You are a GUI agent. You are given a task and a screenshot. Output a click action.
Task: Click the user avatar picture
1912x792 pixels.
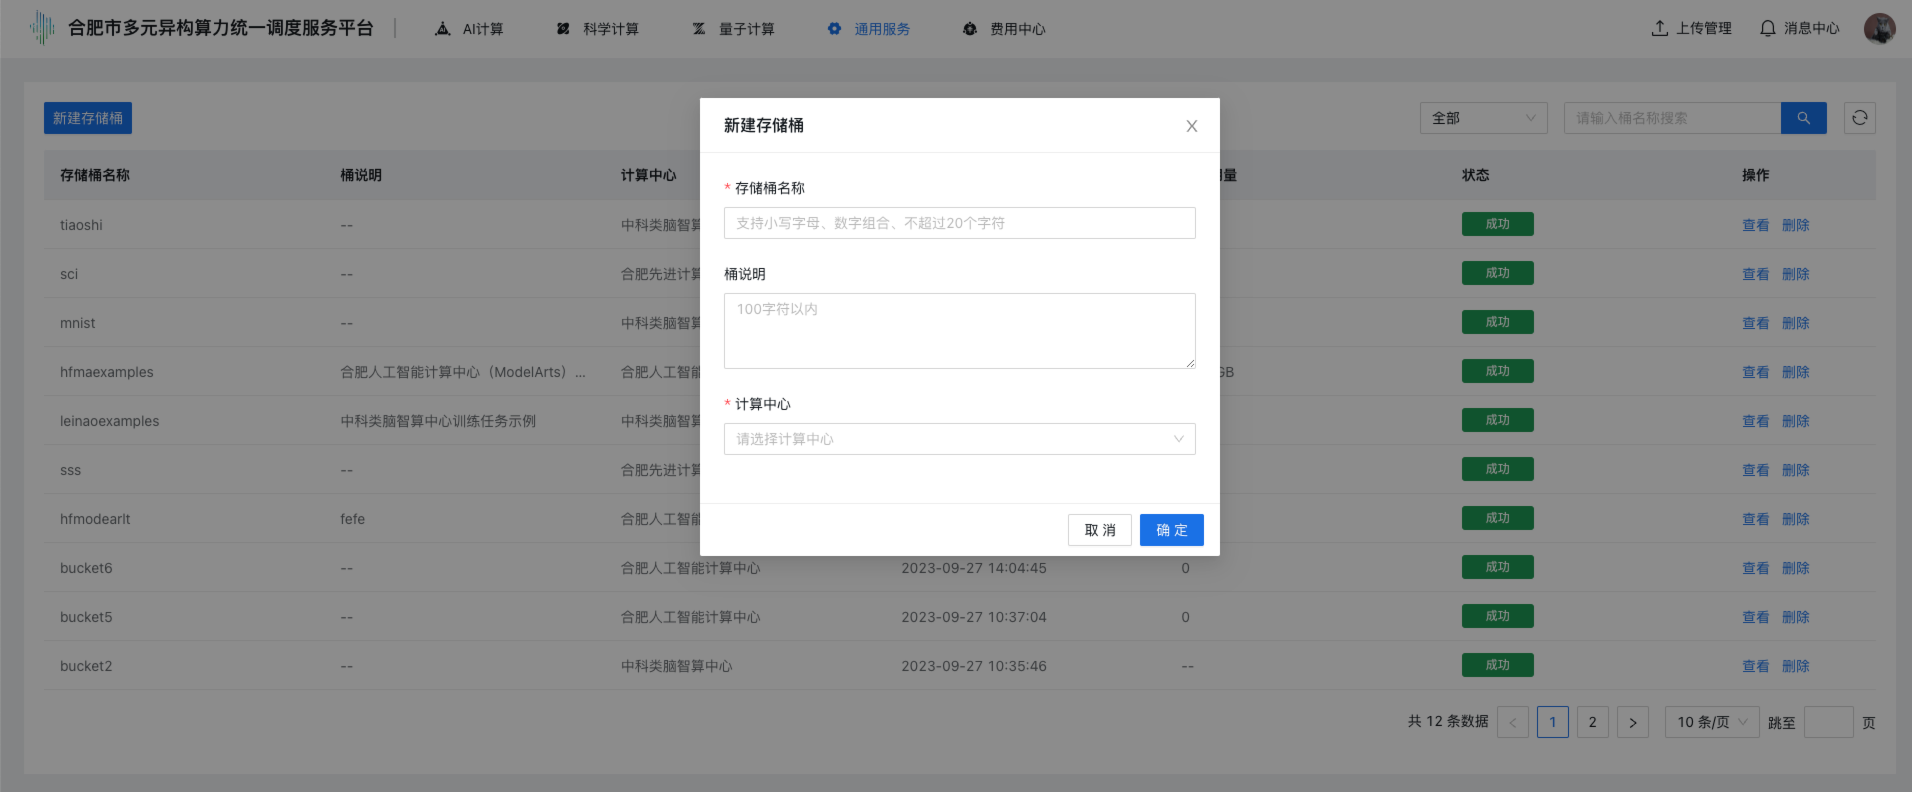[1879, 28]
